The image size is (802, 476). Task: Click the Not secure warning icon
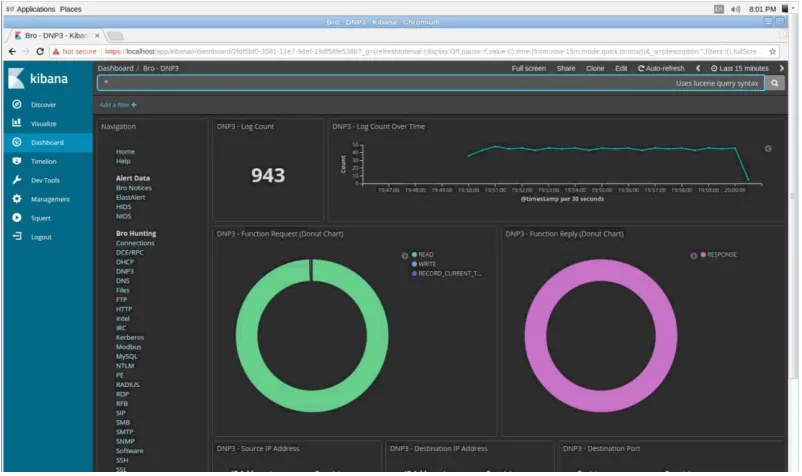[56, 52]
